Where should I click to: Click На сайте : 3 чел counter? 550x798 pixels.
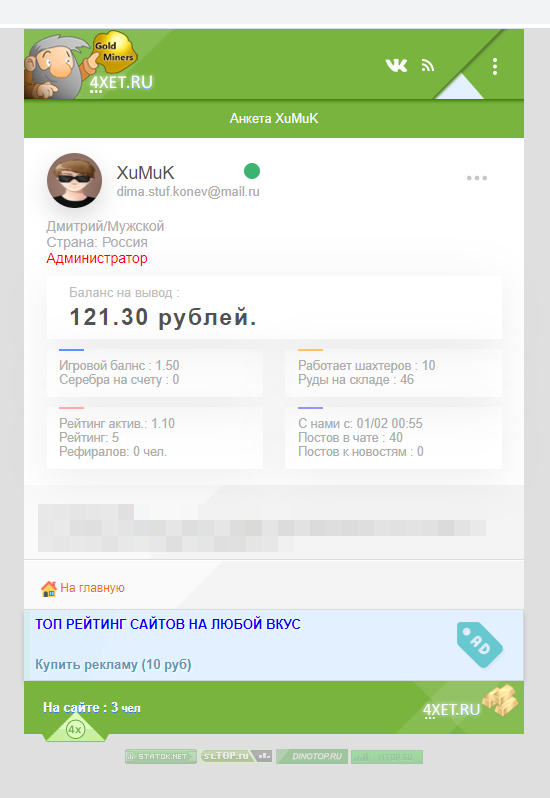point(92,707)
